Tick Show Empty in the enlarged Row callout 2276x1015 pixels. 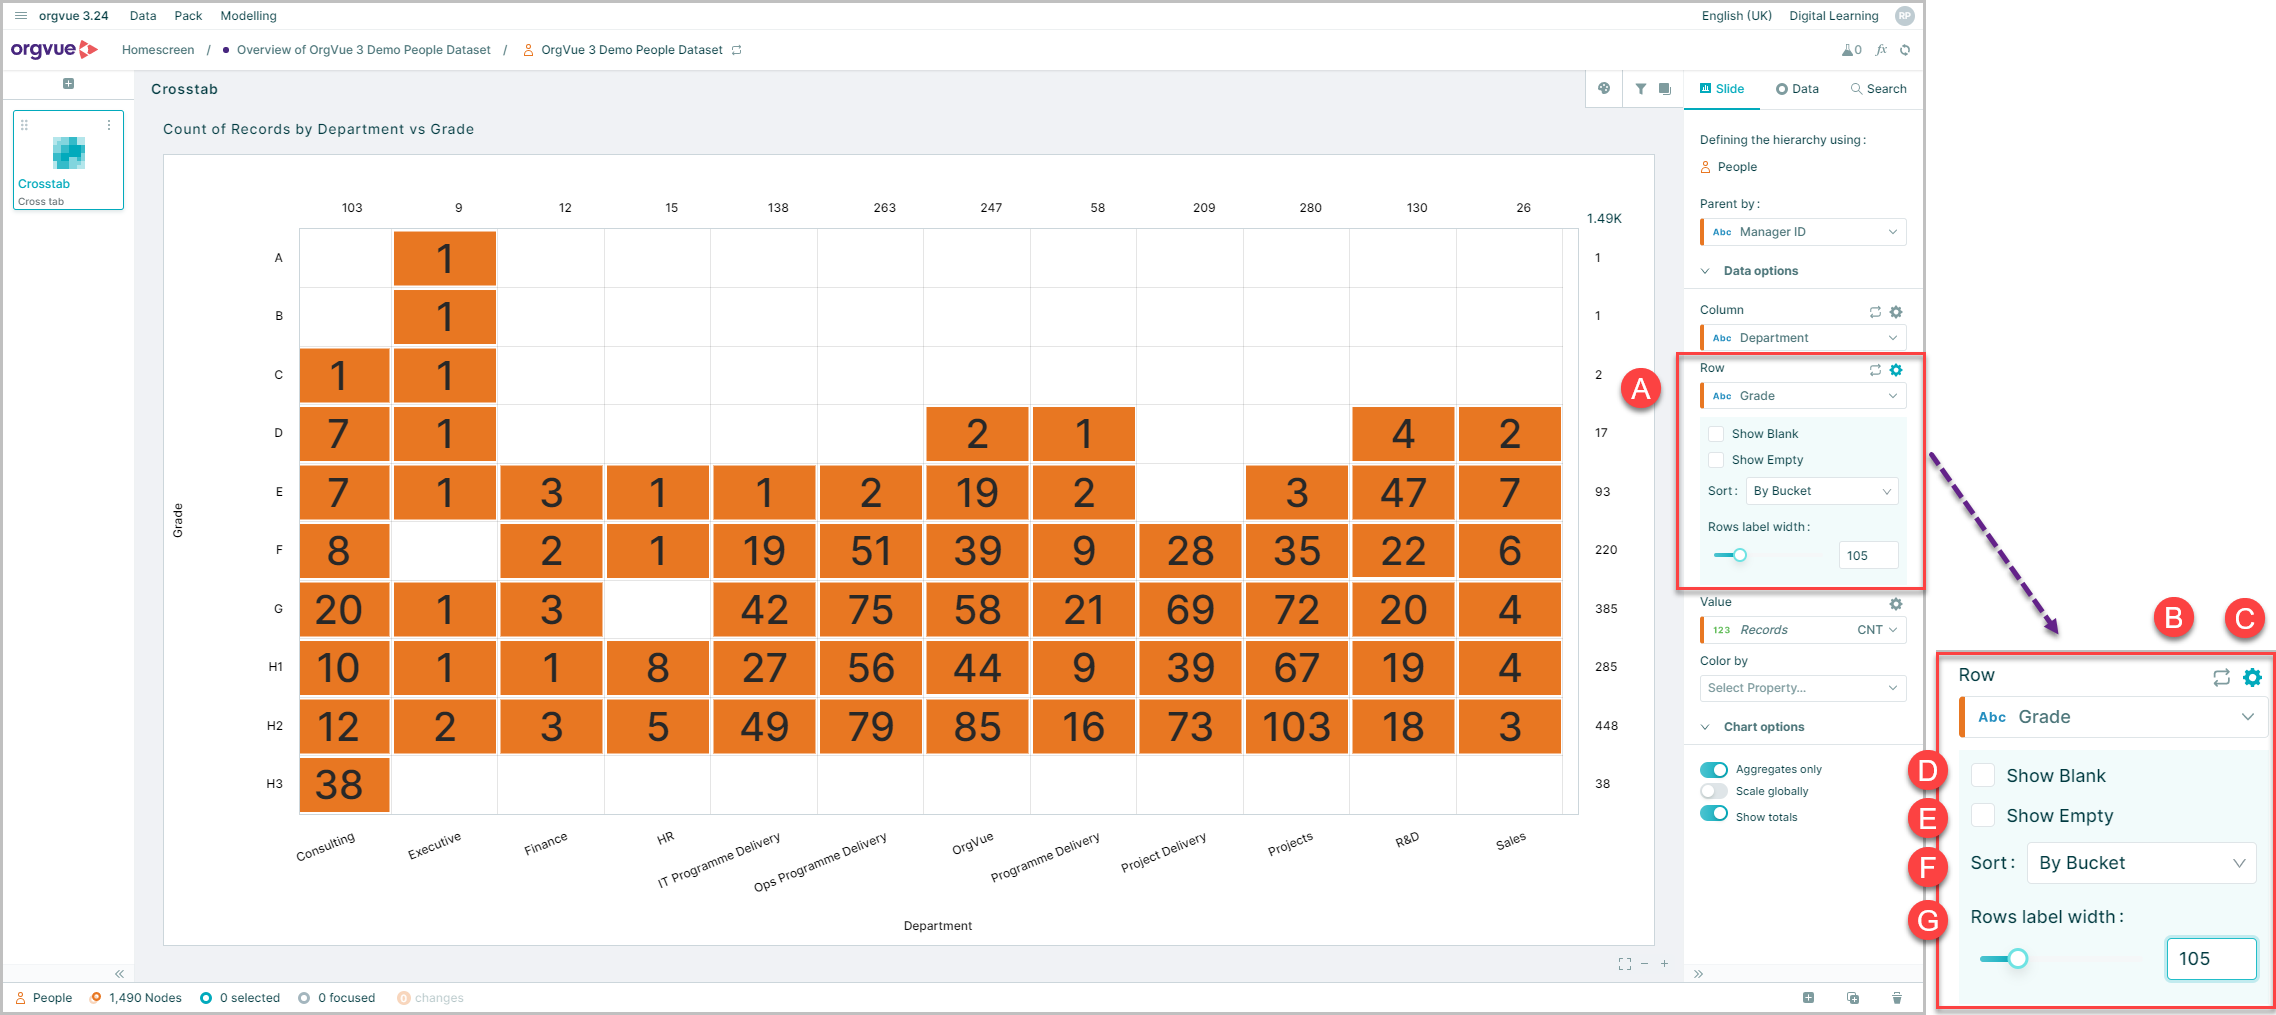click(1983, 815)
